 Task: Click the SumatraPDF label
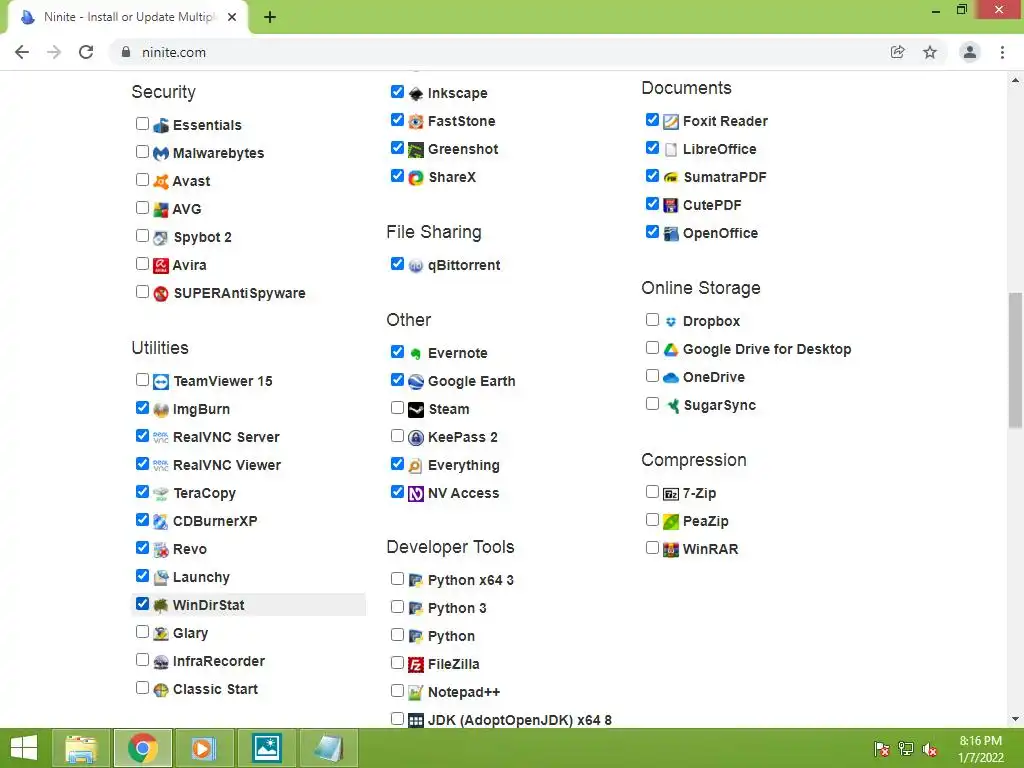point(725,178)
